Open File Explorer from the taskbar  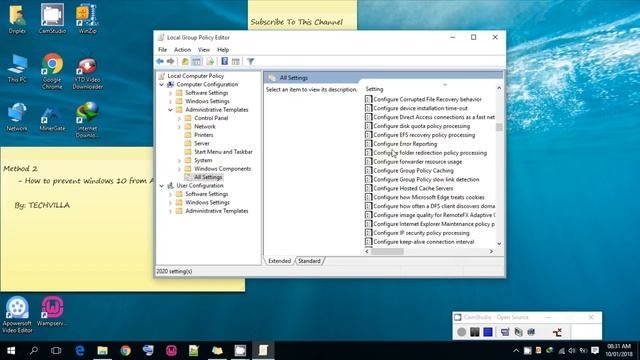[102, 351]
